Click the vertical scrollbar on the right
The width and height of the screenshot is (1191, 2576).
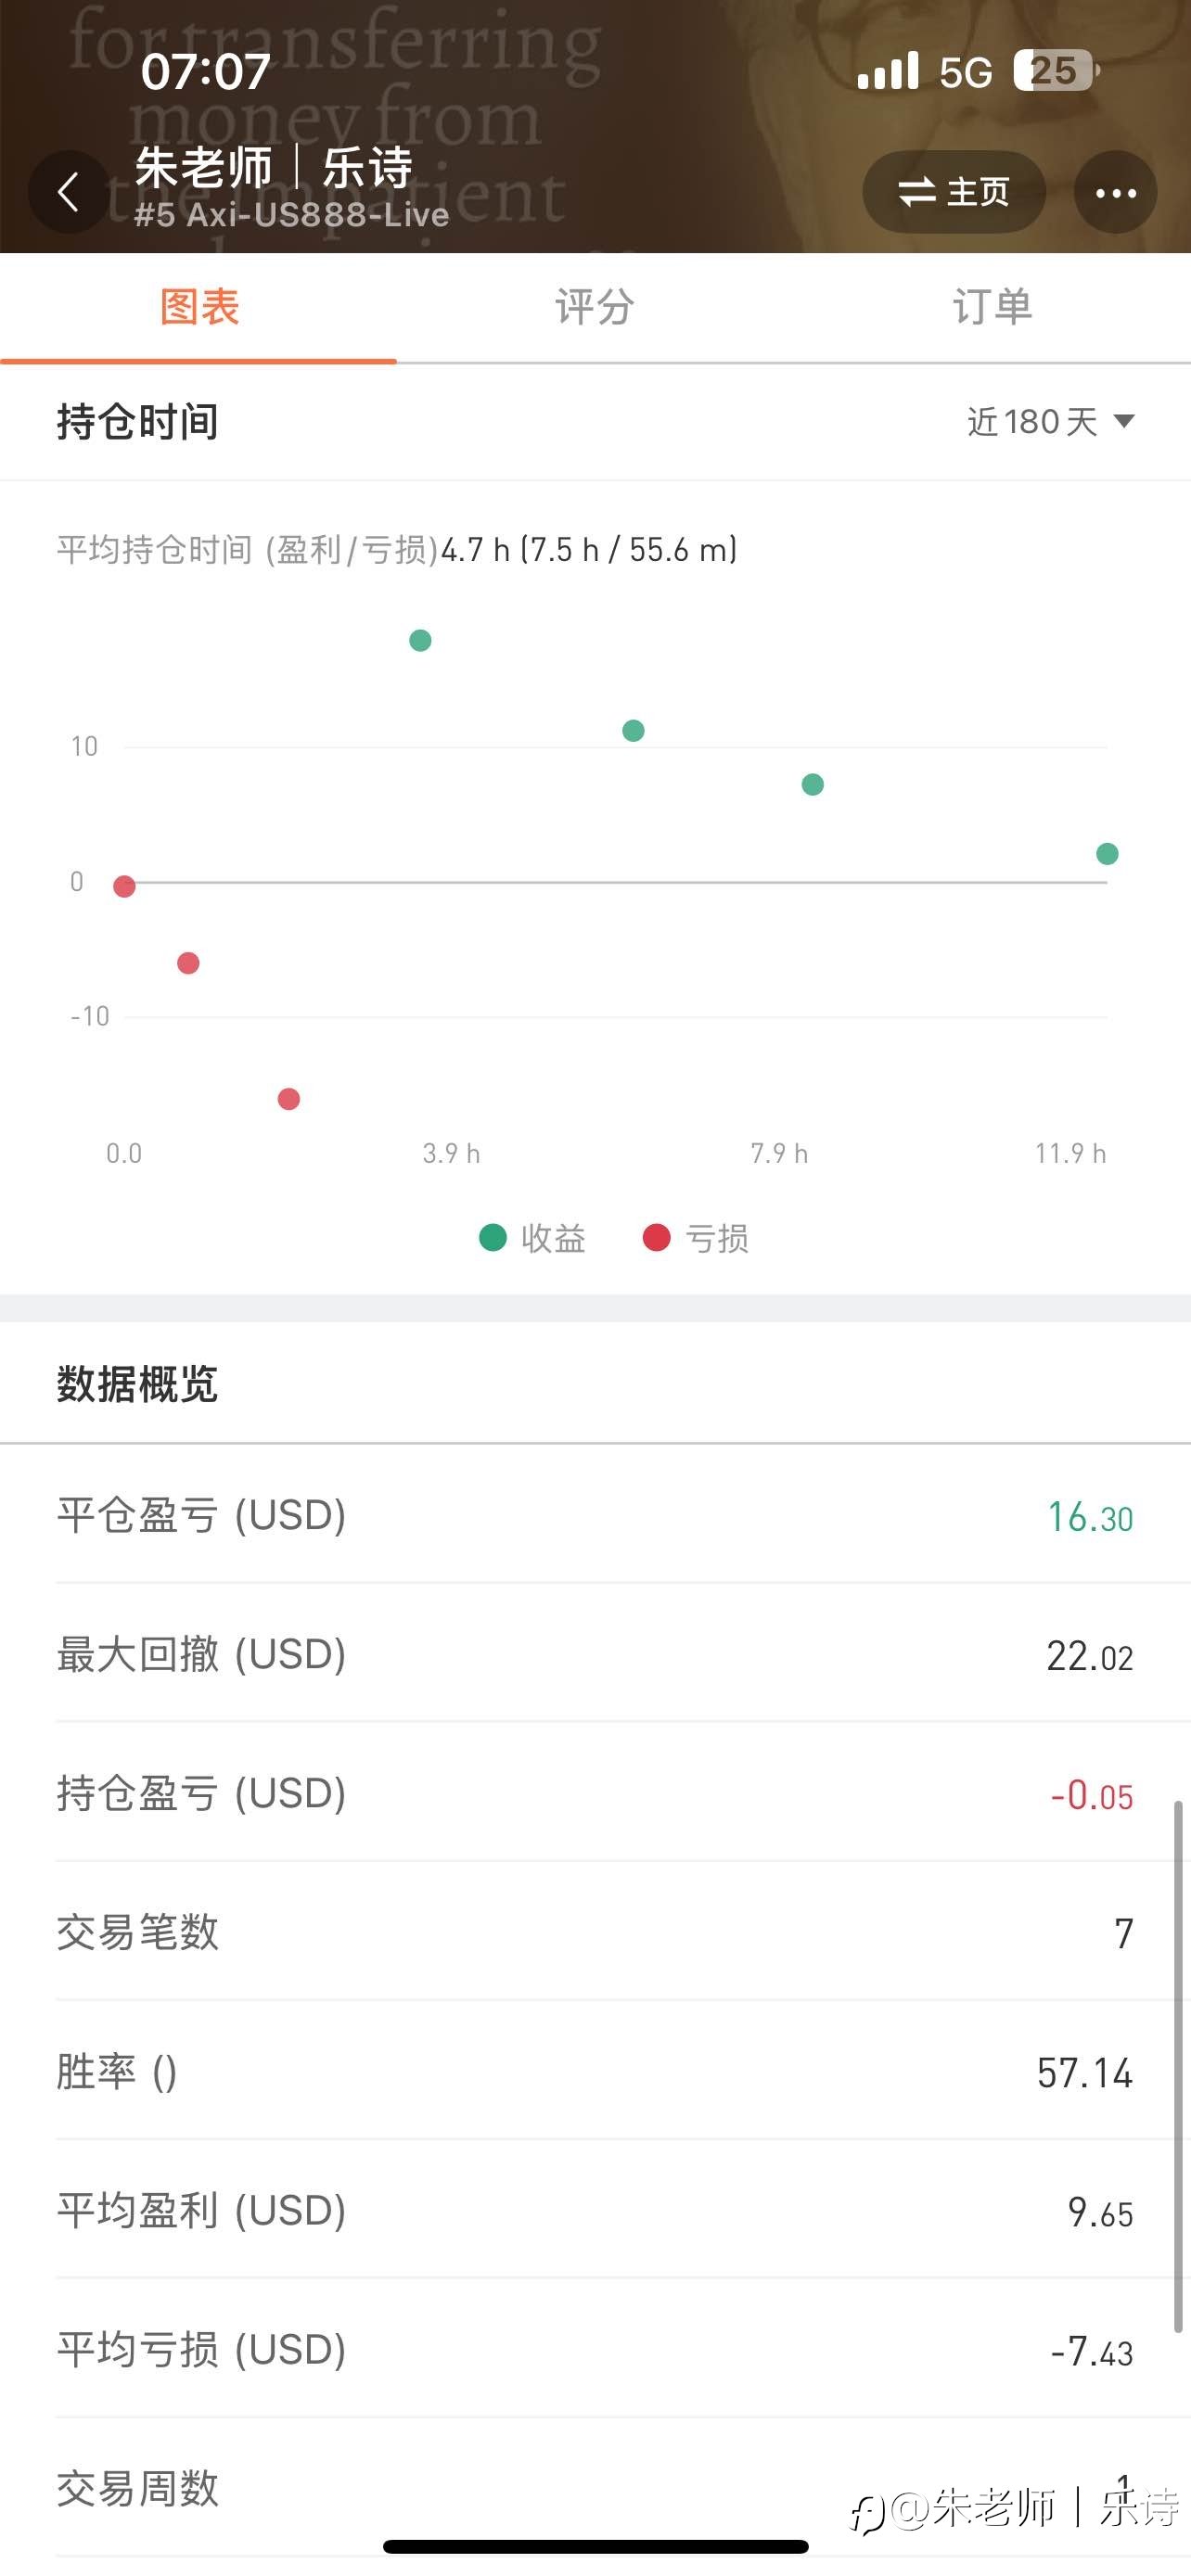point(1178,2066)
